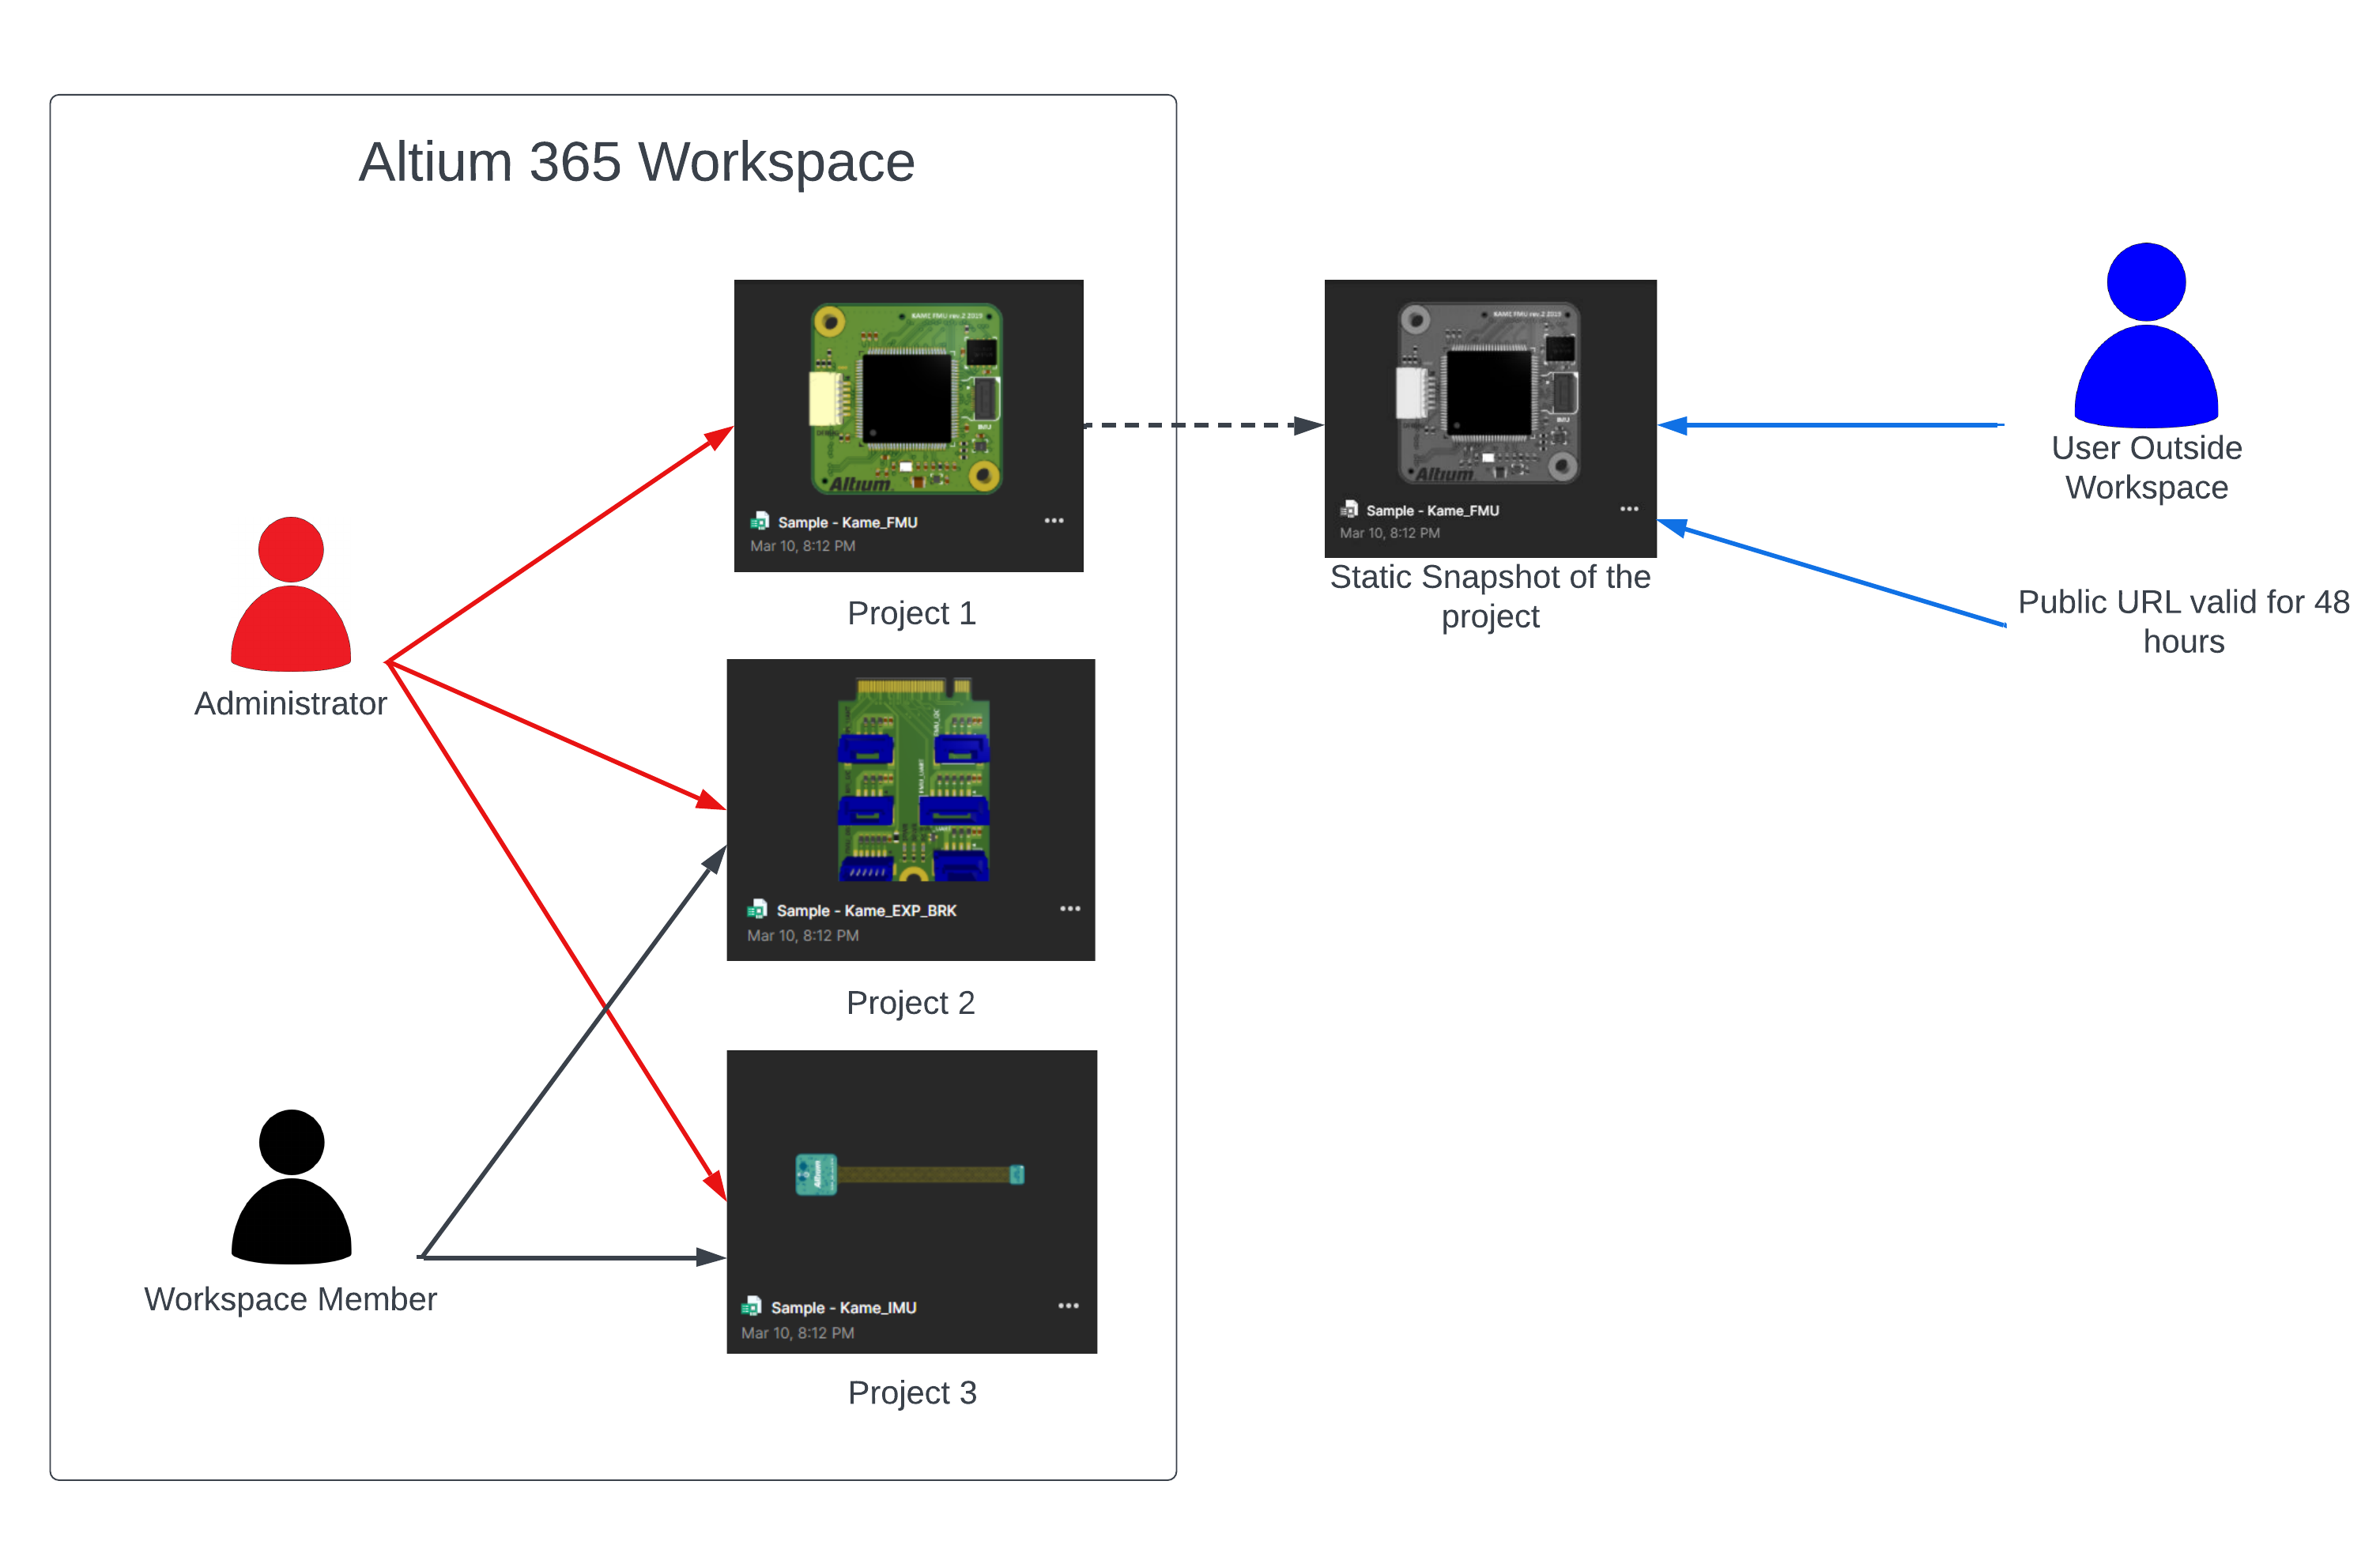Click the 'Workspace Member' label
This screenshot has width=2380, height=1545.
tap(290, 1299)
